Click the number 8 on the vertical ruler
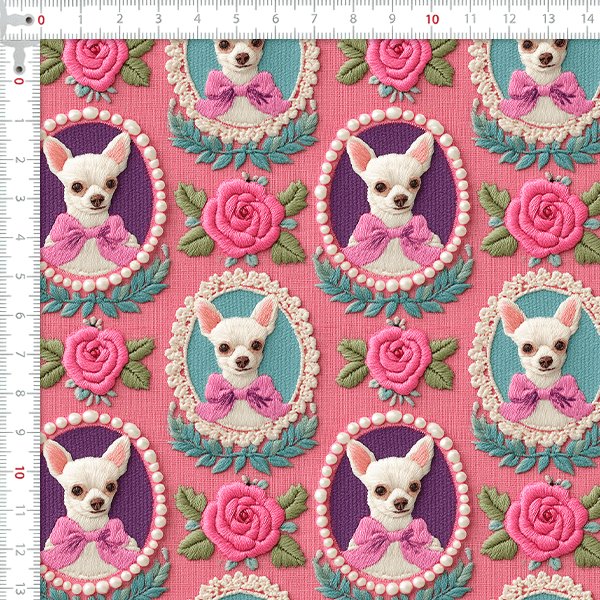The height and width of the screenshot is (600, 600). [19, 394]
